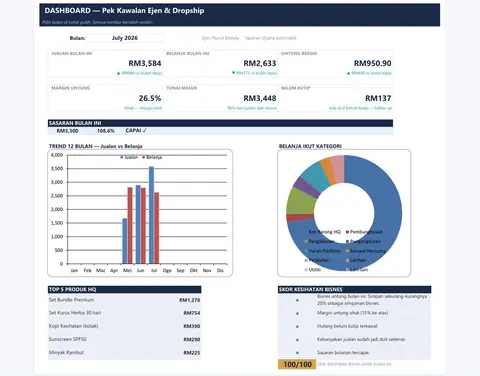Click the RM1,278 product amount
The height and width of the screenshot is (376, 480).
(189, 300)
